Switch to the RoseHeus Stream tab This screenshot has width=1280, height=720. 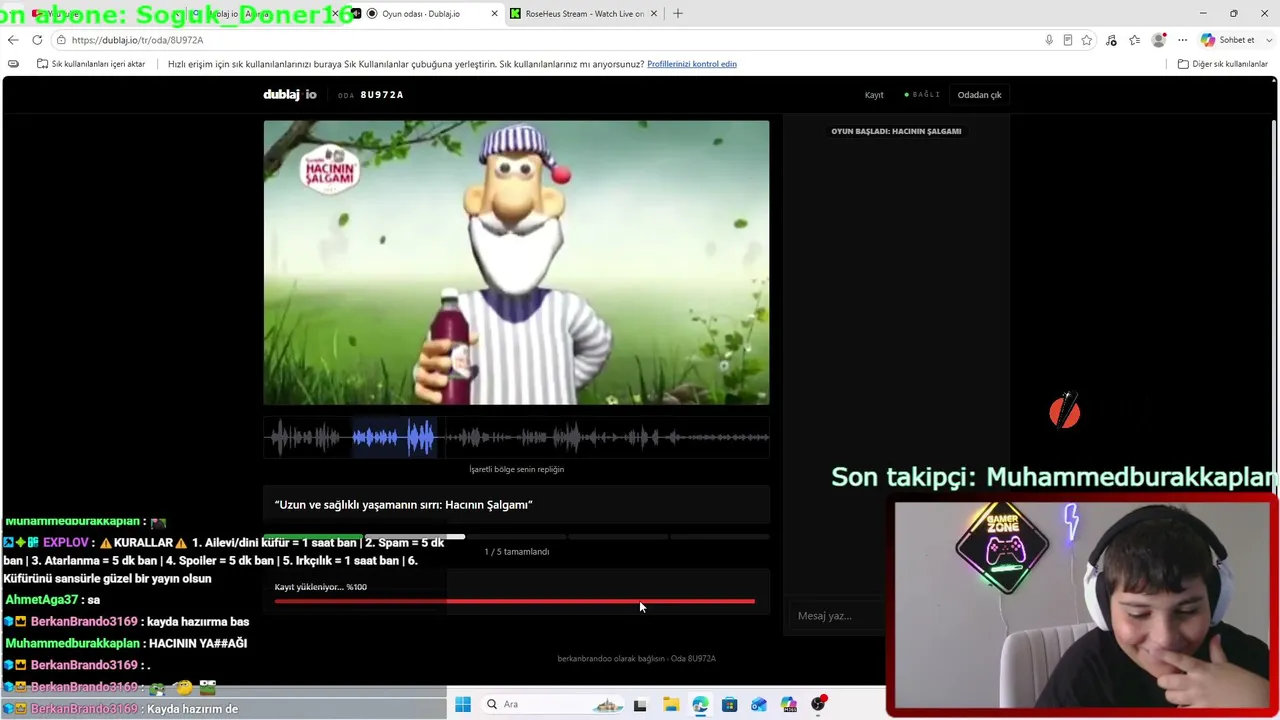pyautogui.click(x=585, y=14)
